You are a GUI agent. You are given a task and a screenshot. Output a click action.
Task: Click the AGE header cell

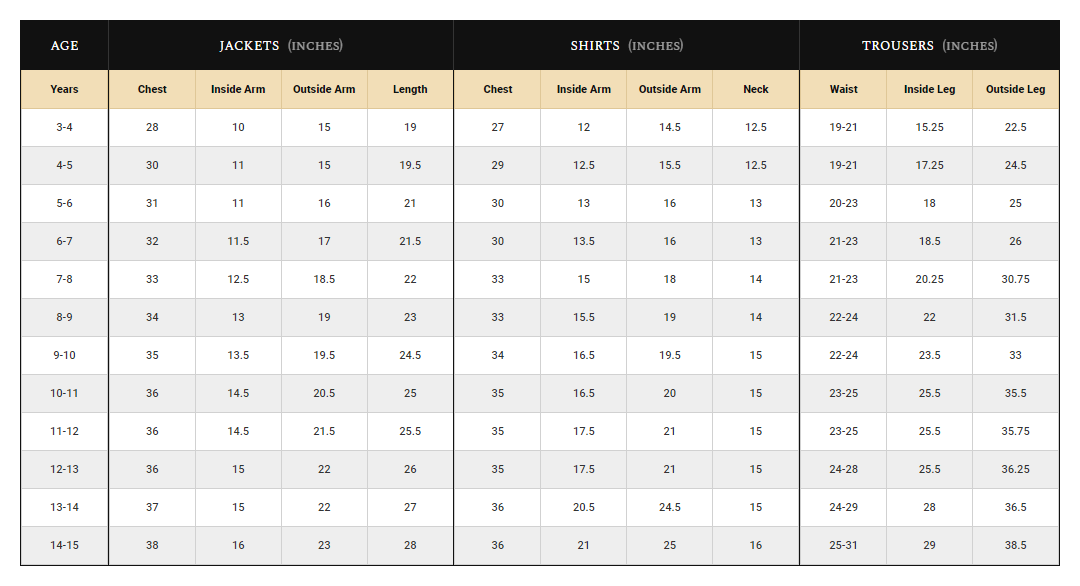point(64,45)
